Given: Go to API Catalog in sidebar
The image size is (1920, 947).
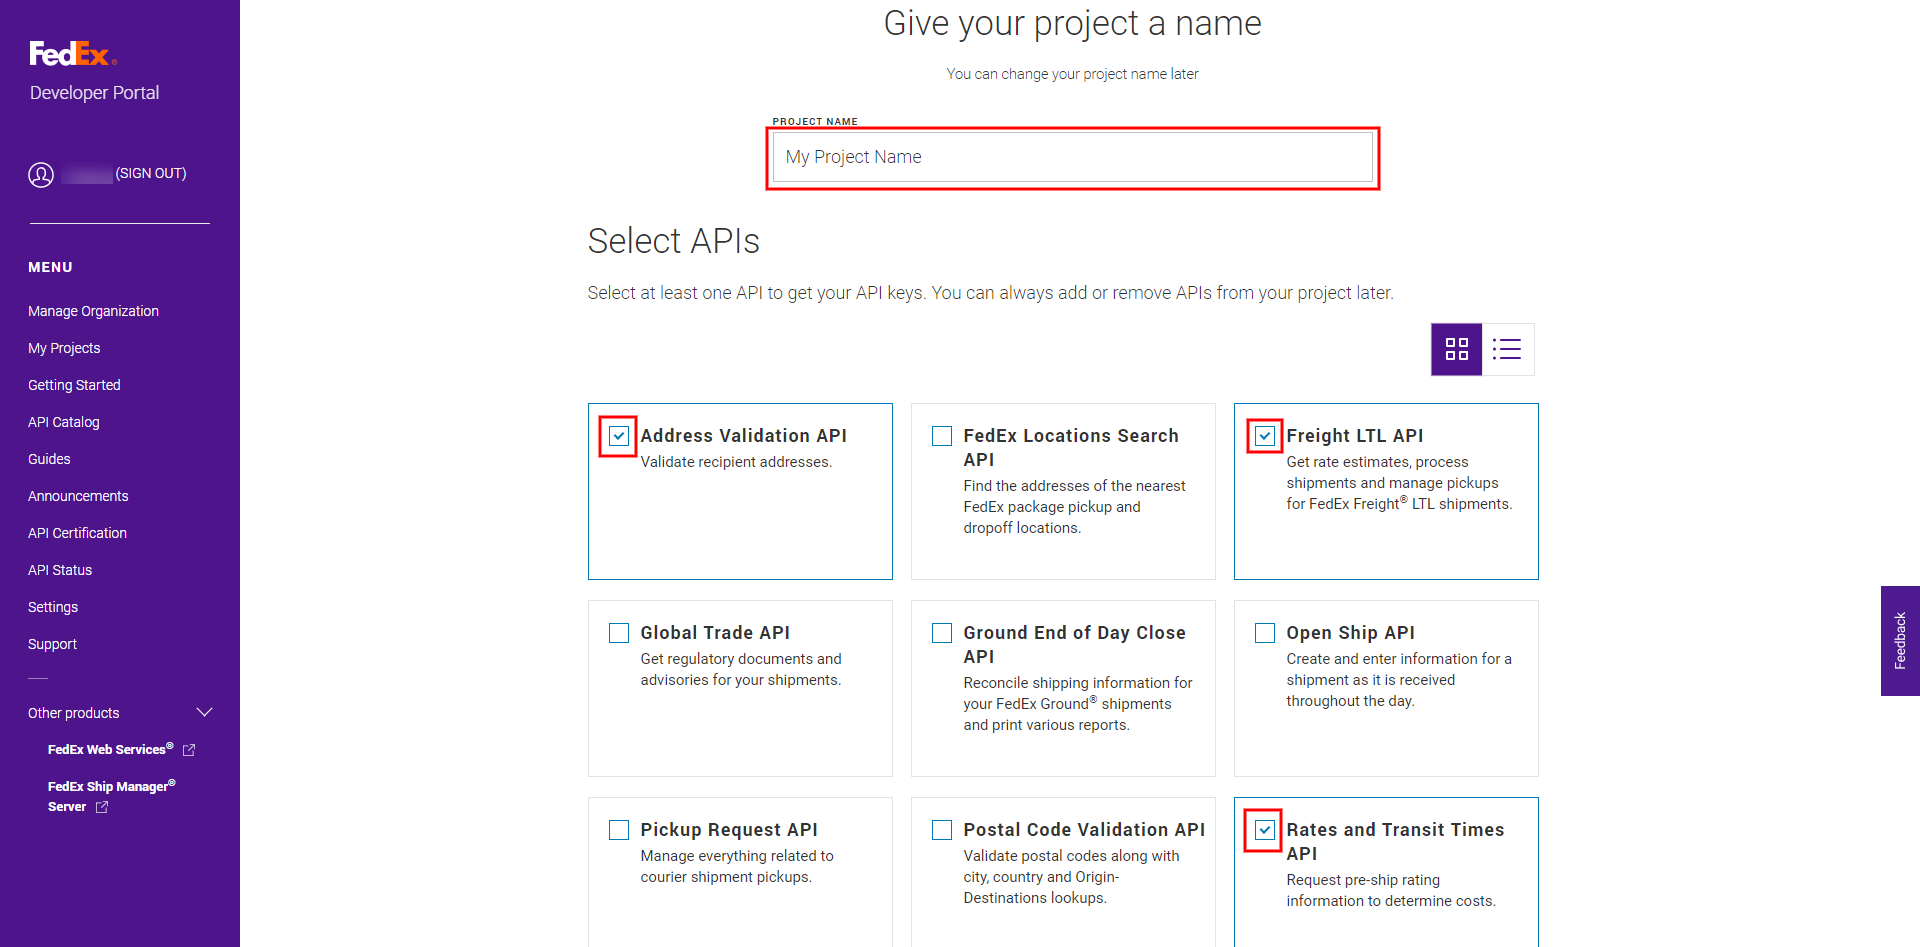Looking at the screenshot, I should (64, 422).
